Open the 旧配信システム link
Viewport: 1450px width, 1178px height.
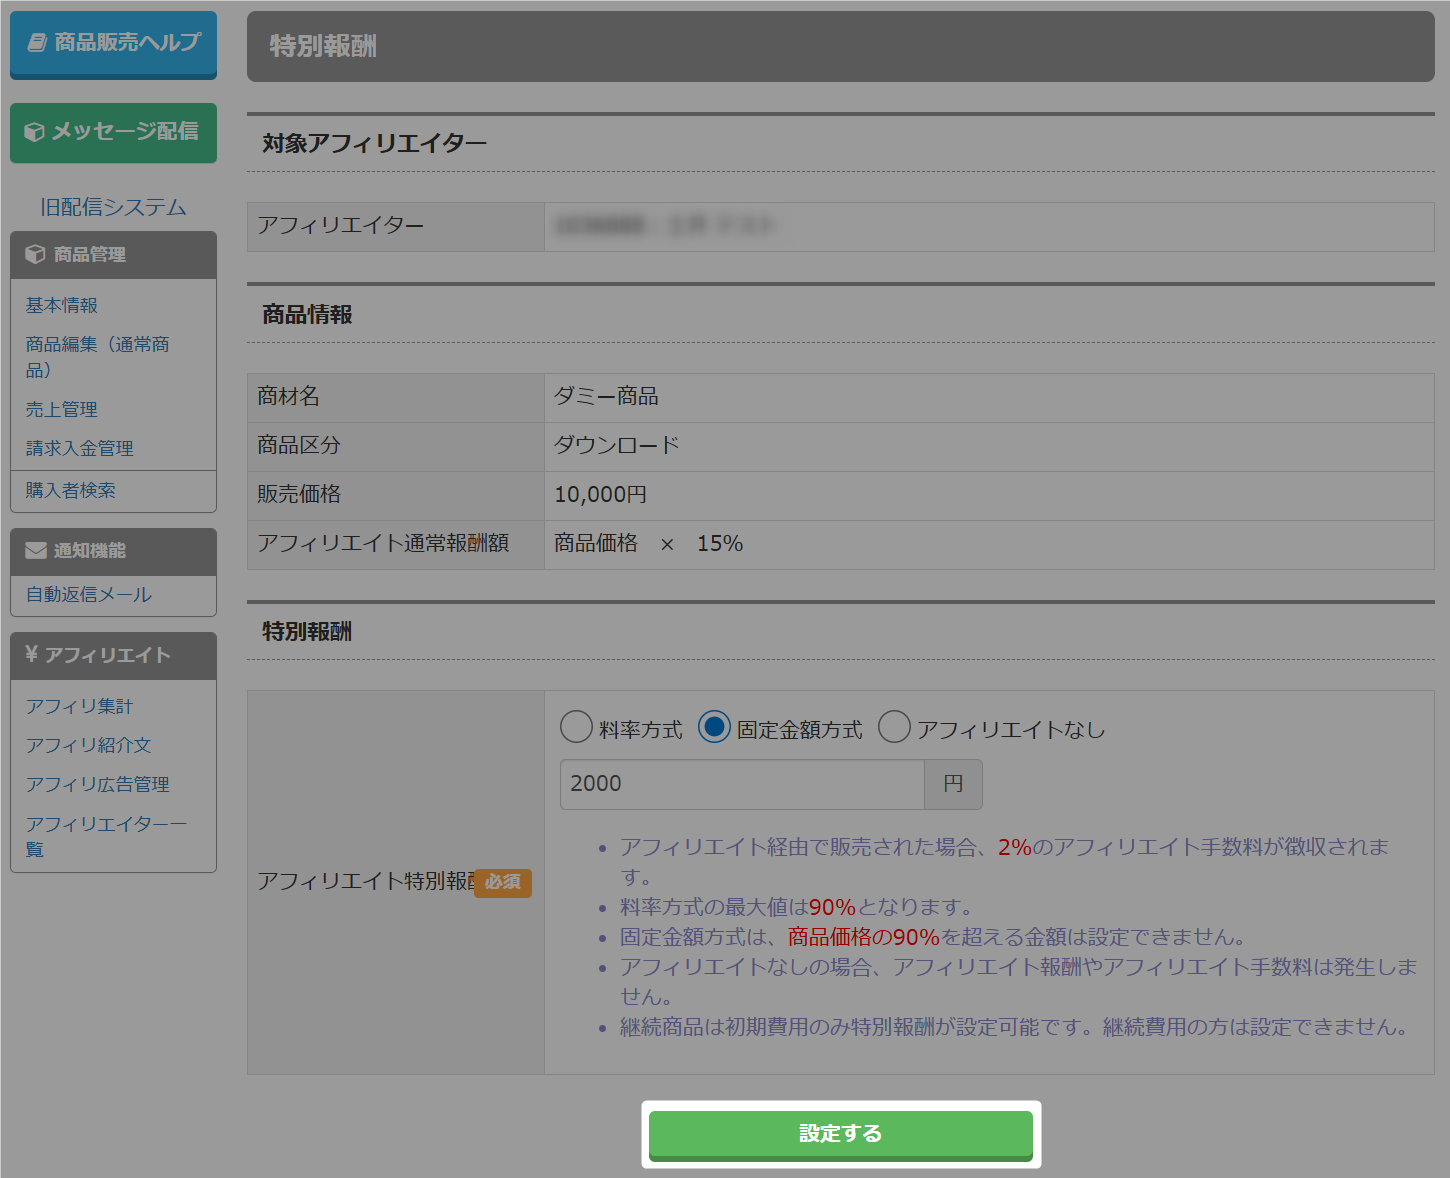point(113,207)
